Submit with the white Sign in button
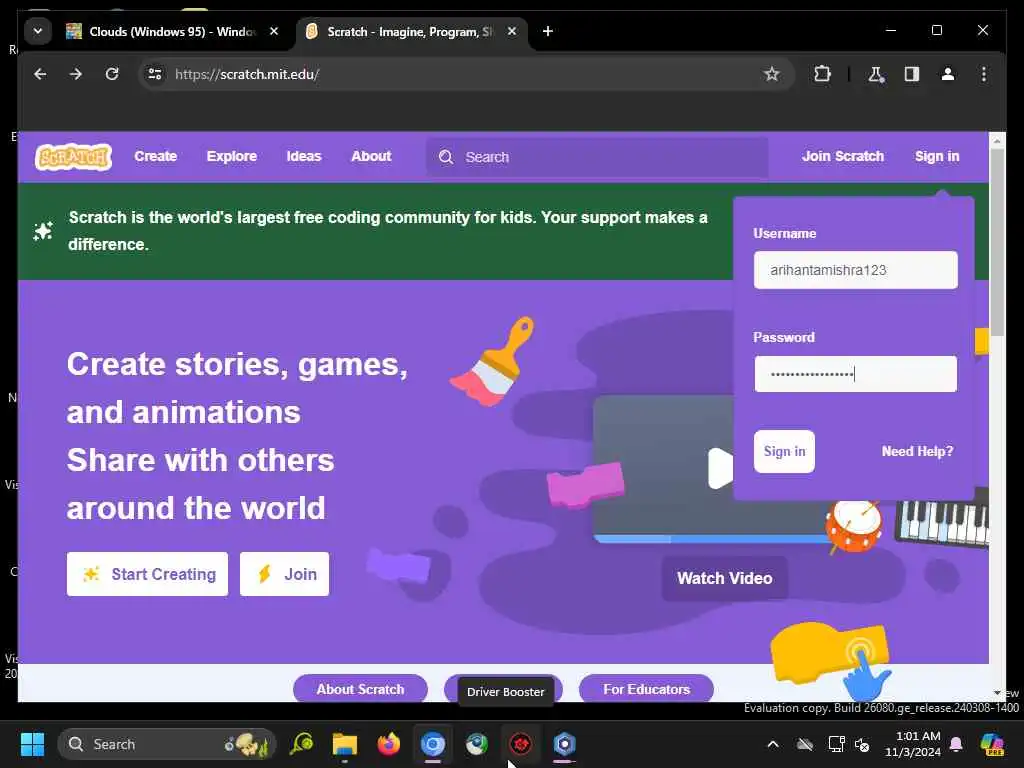Image resolution: width=1024 pixels, height=768 pixels. (784, 451)
